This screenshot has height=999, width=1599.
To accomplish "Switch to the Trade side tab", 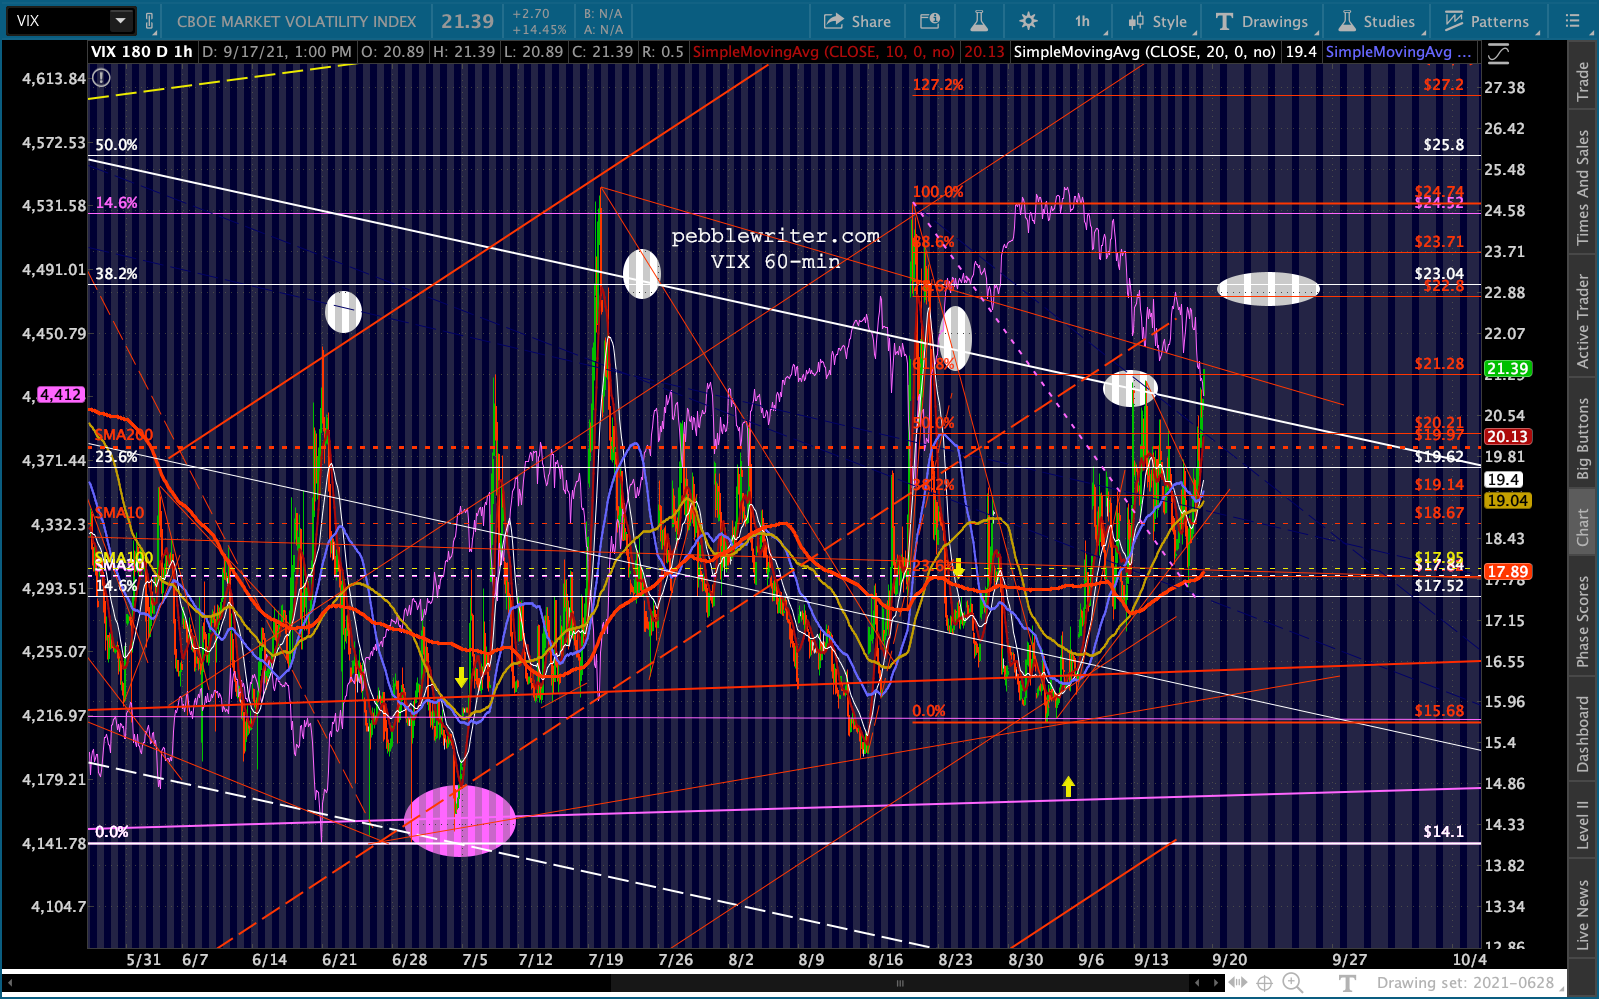I will point(1582,81).
